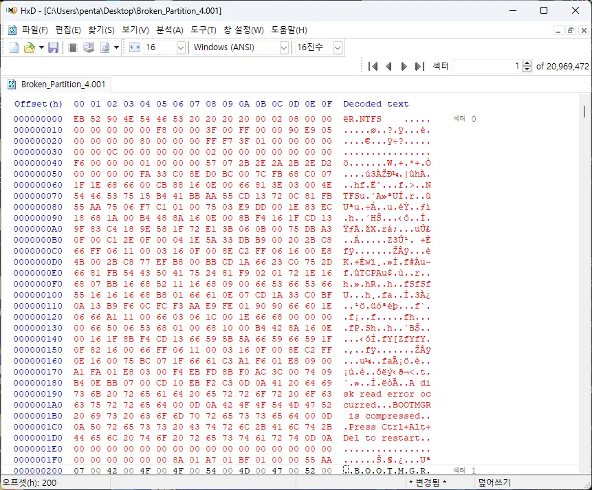This screenshot has height=490, width=592.
Task: Open the bytes per row 16 dropdown
Action: click(x=181, y=48)
